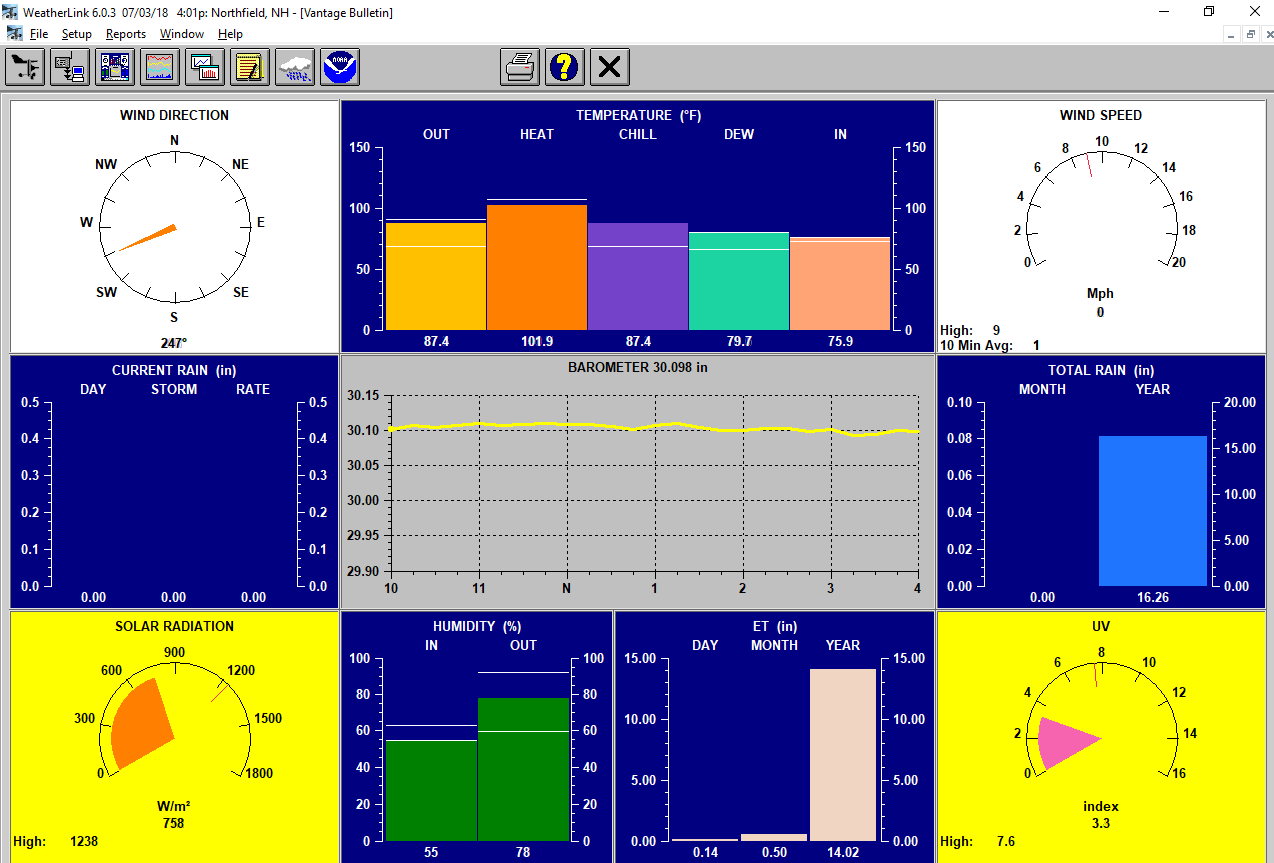Viewport: 1274px width, 863px height.
Task: Click the CHILL temperature column label
Action: pyautogui.click(x=638, y=134)
